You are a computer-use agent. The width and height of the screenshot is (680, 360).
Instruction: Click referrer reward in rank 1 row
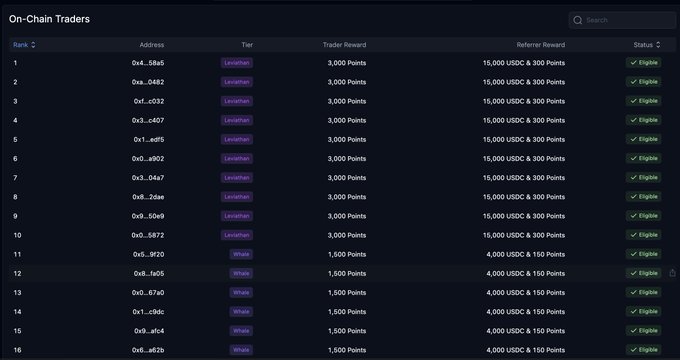coord(524,63)
